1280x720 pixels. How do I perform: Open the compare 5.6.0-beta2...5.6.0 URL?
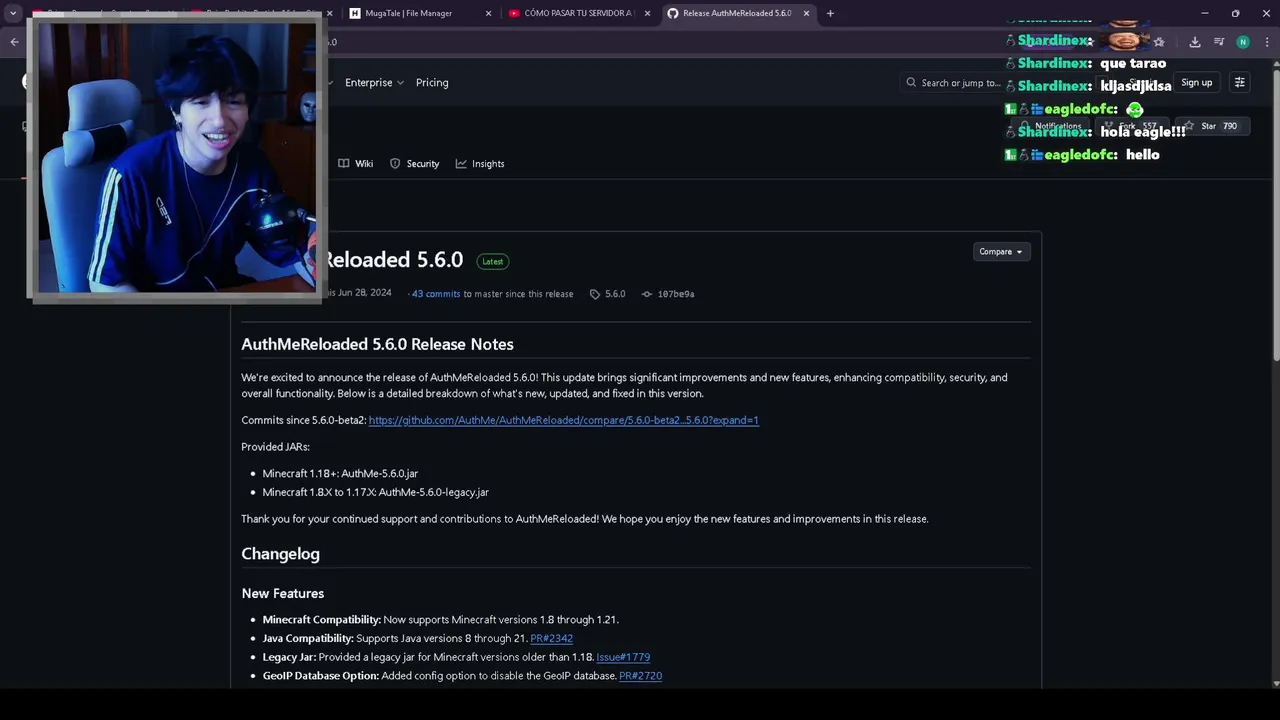tap(564, 420)
